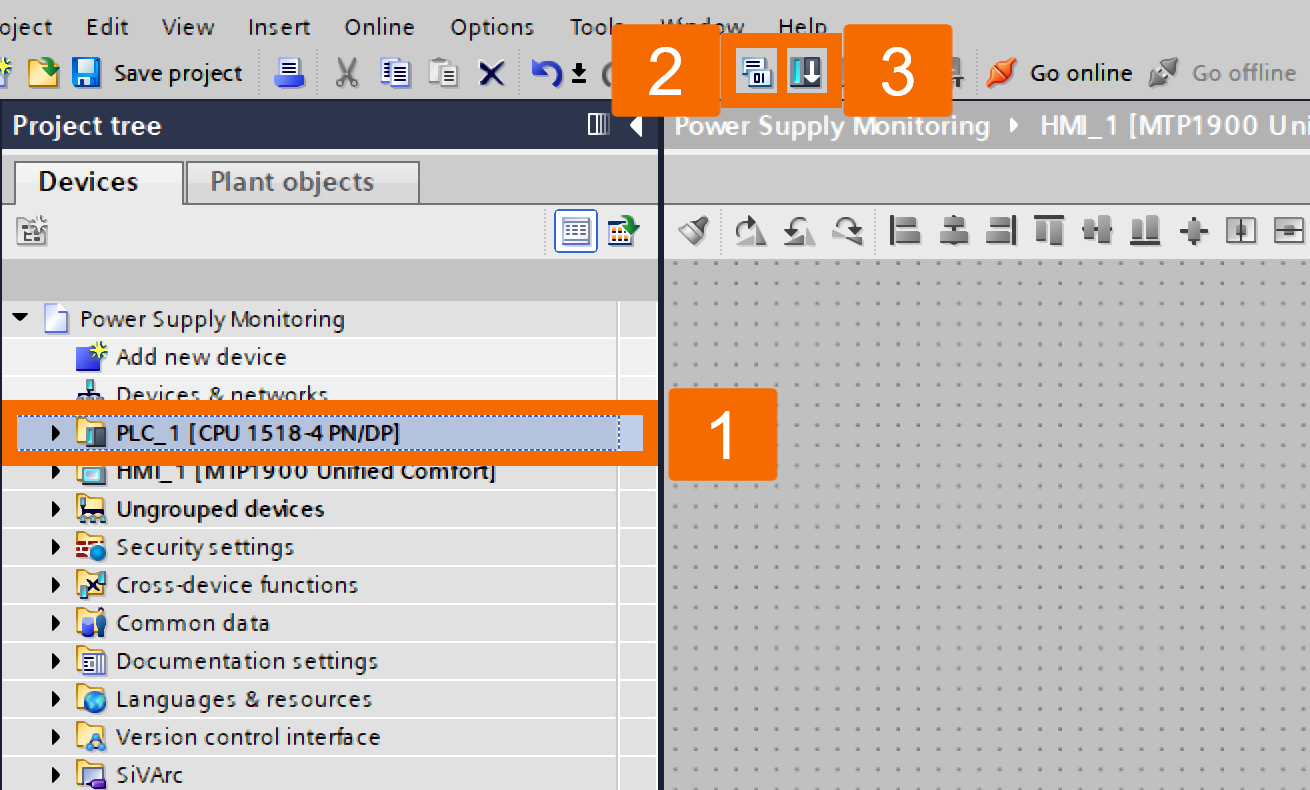This screenshot has height=790, width=1310.
Task: Expand the Cross-device functions node arrow
Action: (56, 585)
